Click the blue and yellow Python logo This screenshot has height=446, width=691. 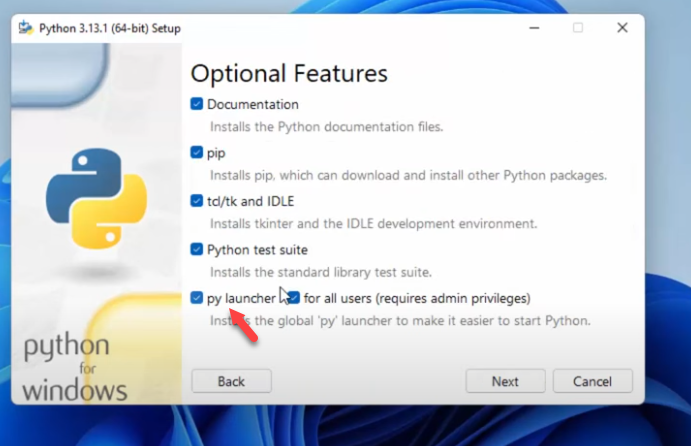(x=96, y=196)
